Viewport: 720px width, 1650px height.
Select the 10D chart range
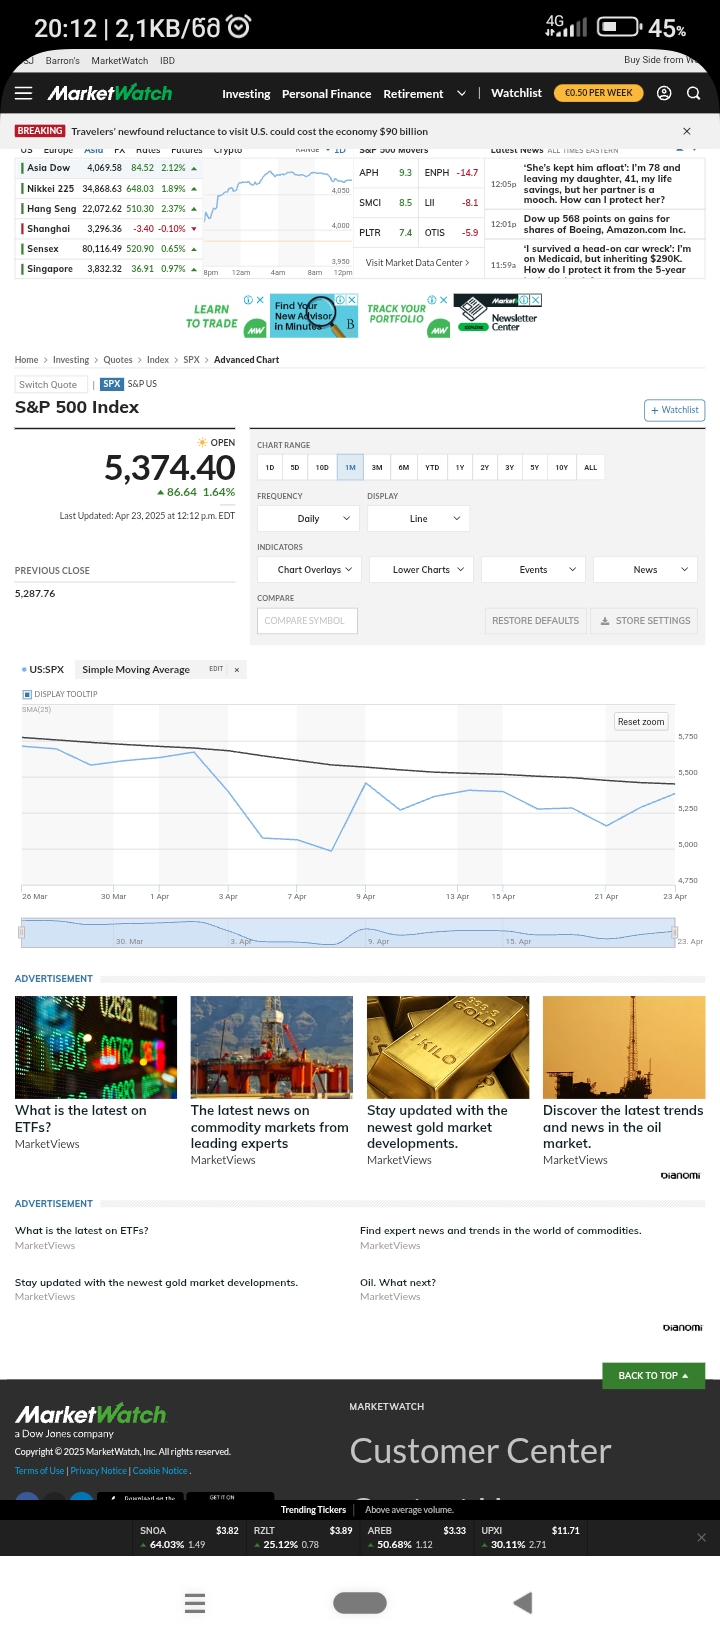(x=322, y=467)
